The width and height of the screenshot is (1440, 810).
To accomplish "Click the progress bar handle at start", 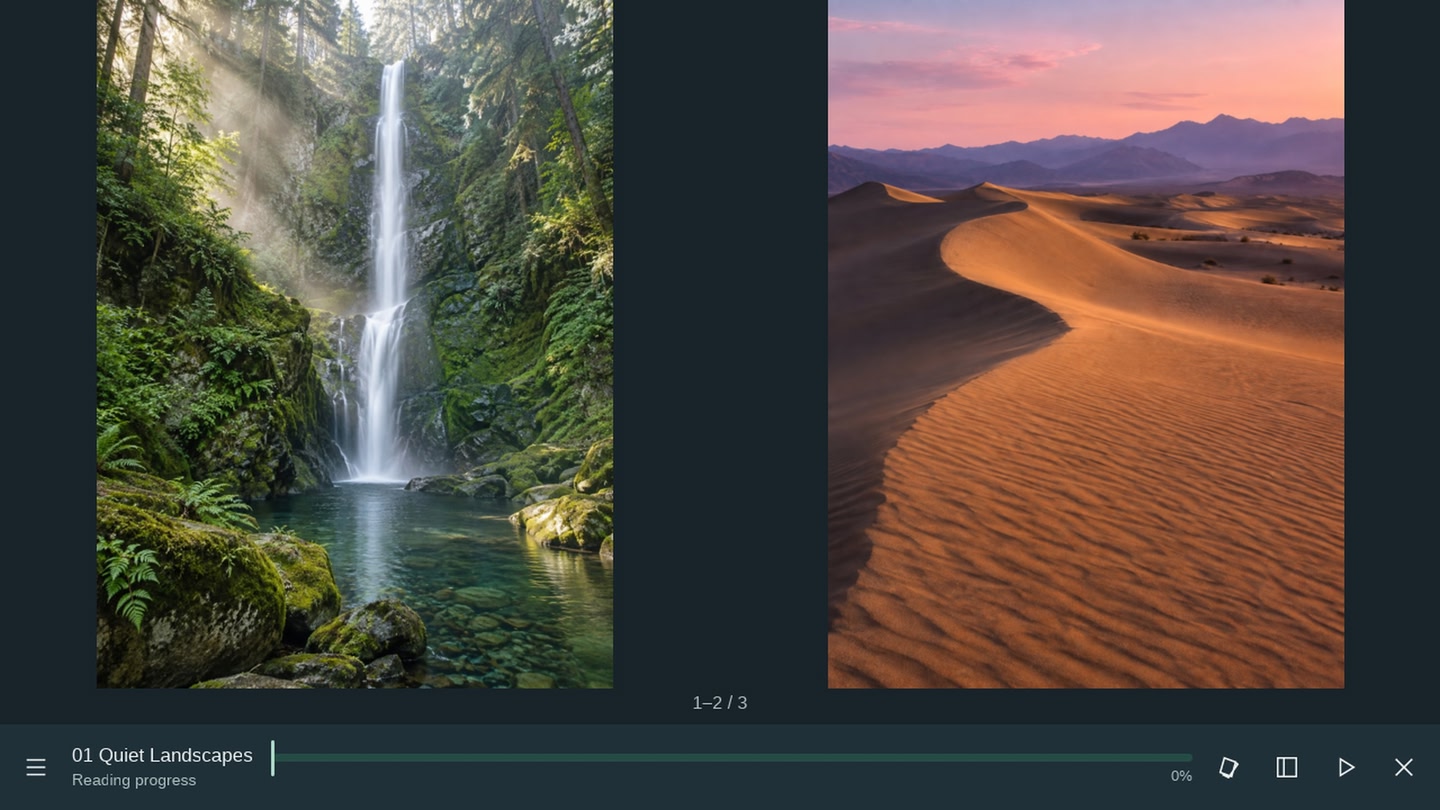I will click(272, 758).
